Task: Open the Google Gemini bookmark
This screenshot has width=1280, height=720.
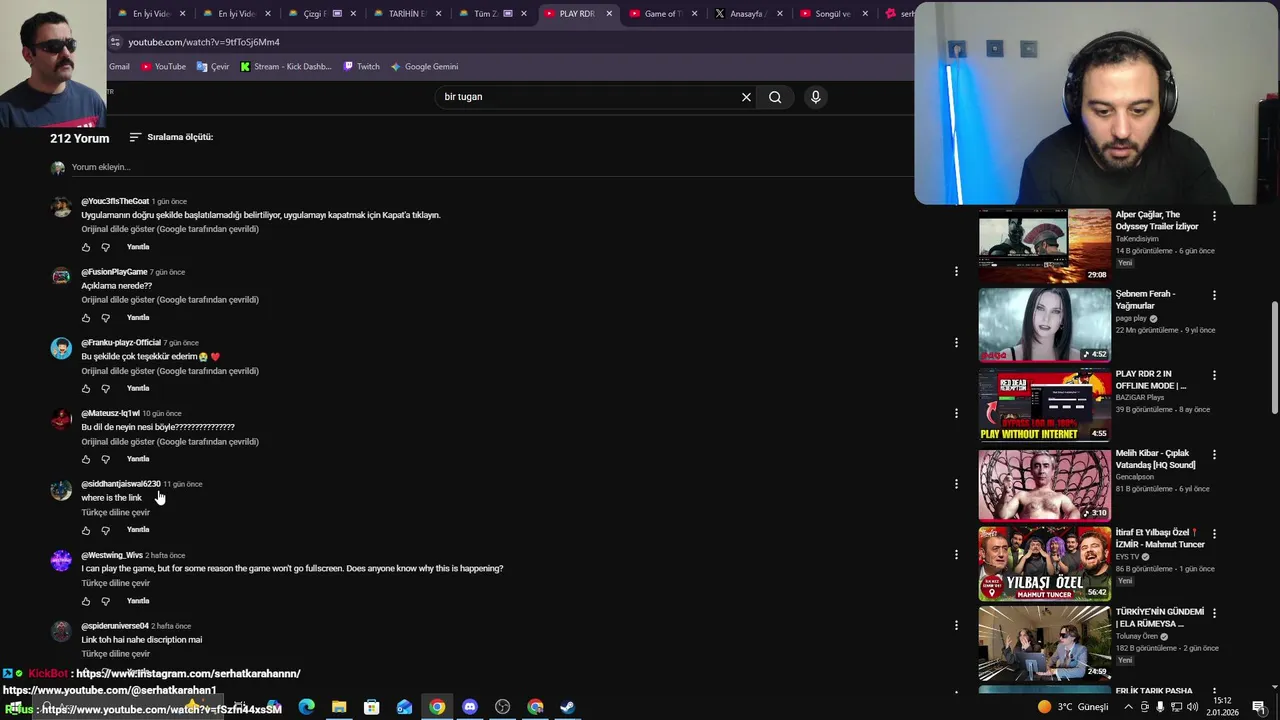Action: tap(424, 67)
